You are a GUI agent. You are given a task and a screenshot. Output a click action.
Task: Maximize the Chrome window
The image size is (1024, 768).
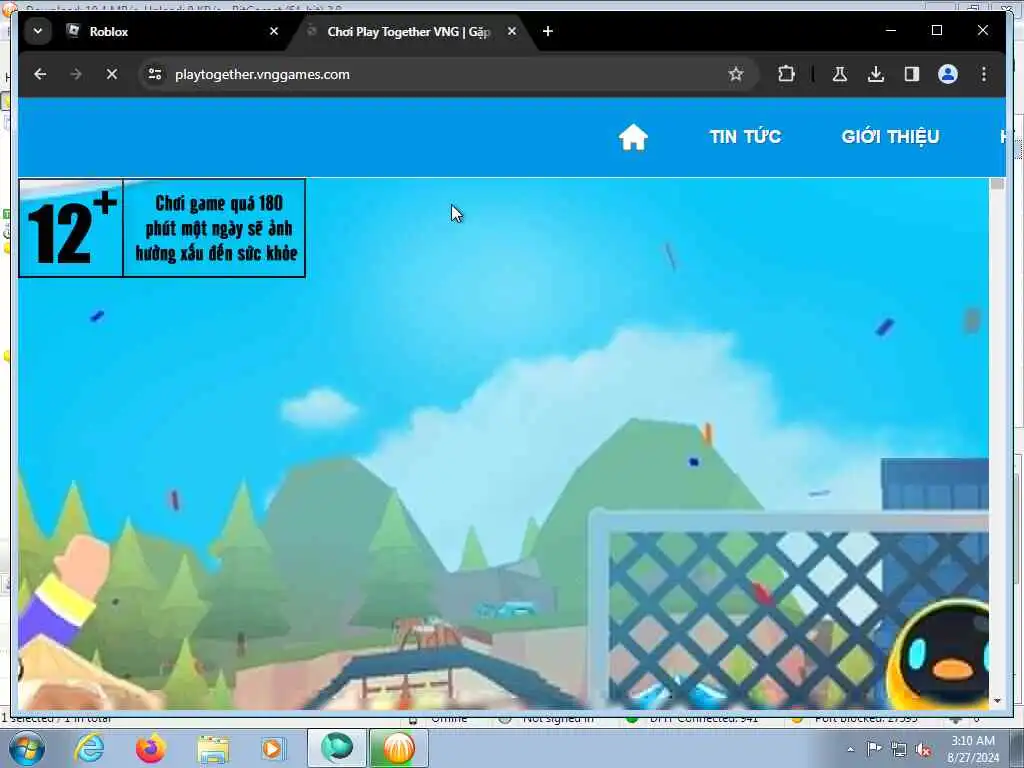pos(936,31)
